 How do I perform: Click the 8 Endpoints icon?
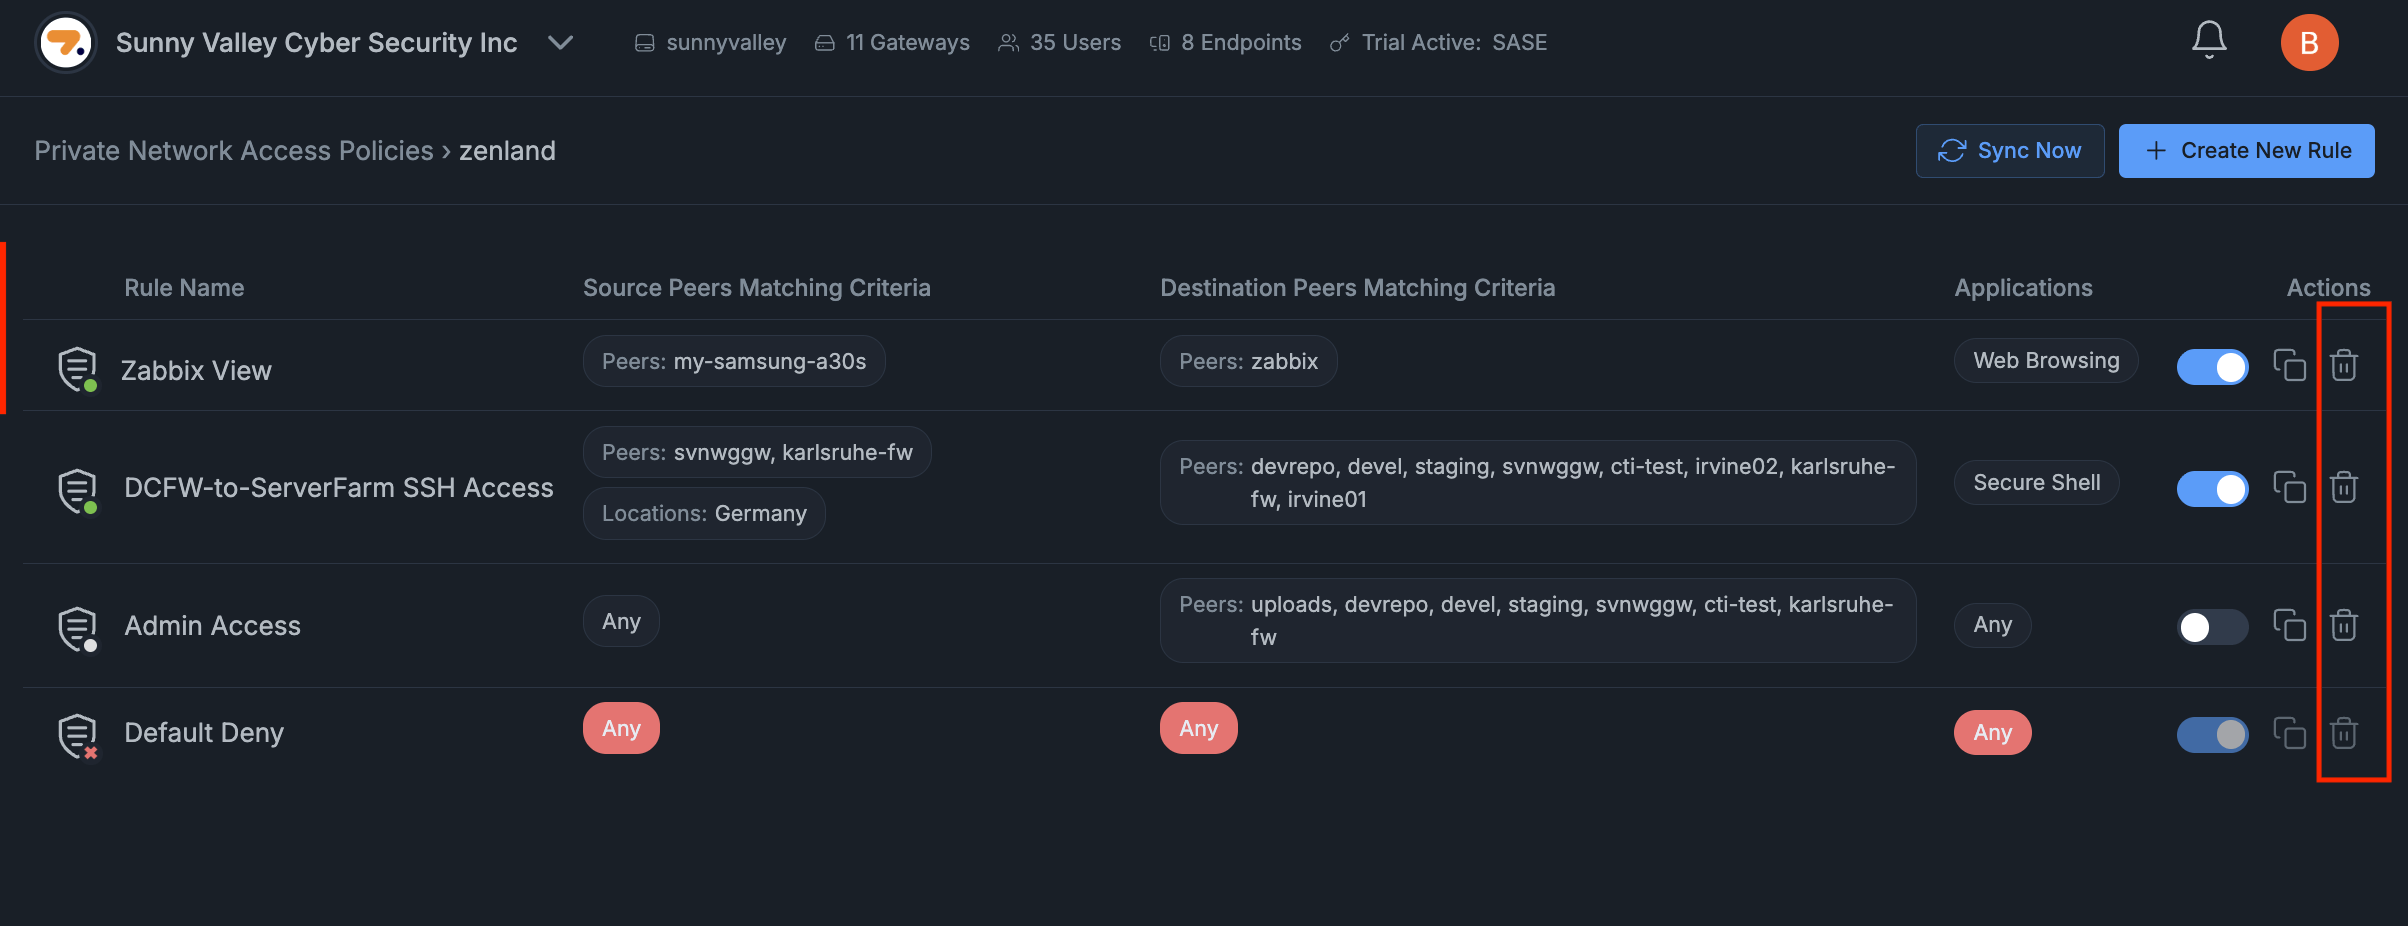(1160, 42)
